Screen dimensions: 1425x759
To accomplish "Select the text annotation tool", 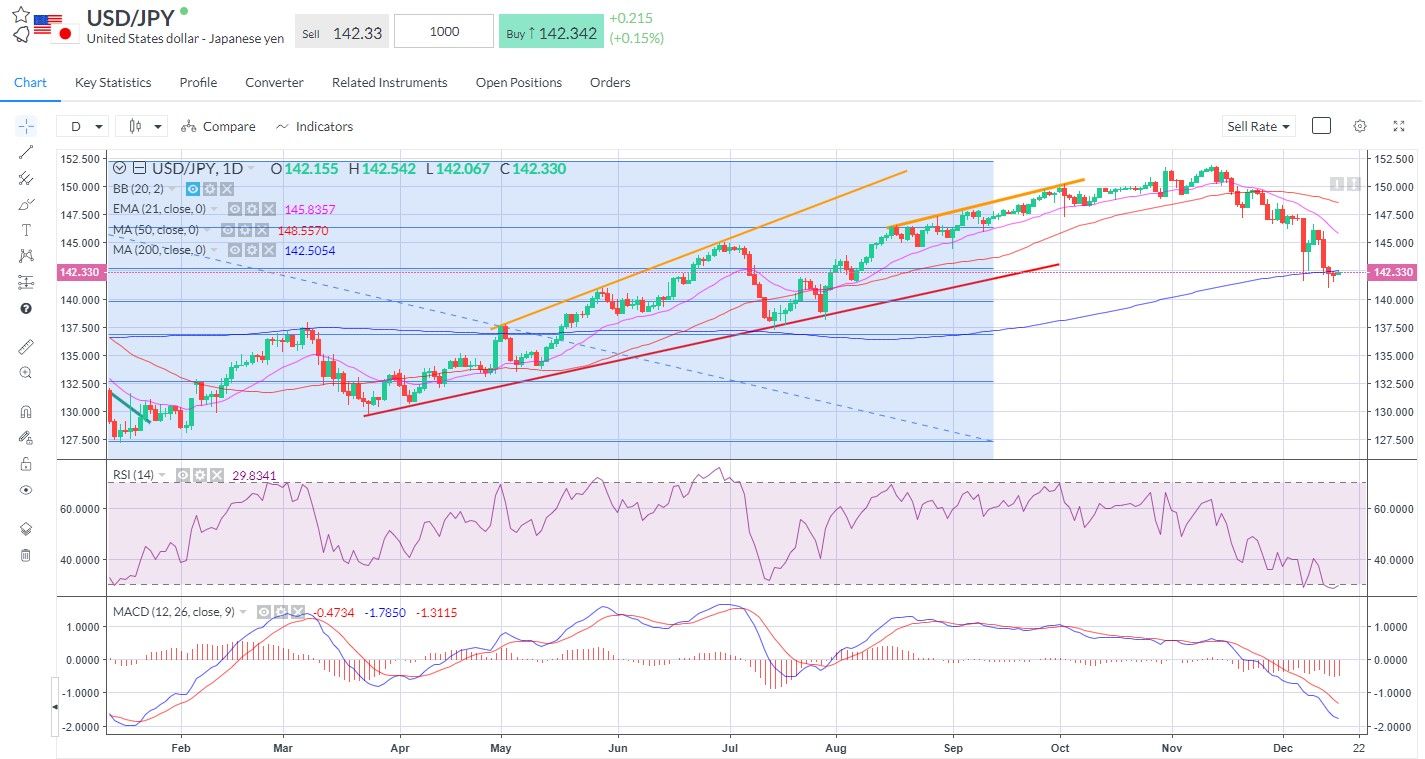I will [x=26, y=230].
